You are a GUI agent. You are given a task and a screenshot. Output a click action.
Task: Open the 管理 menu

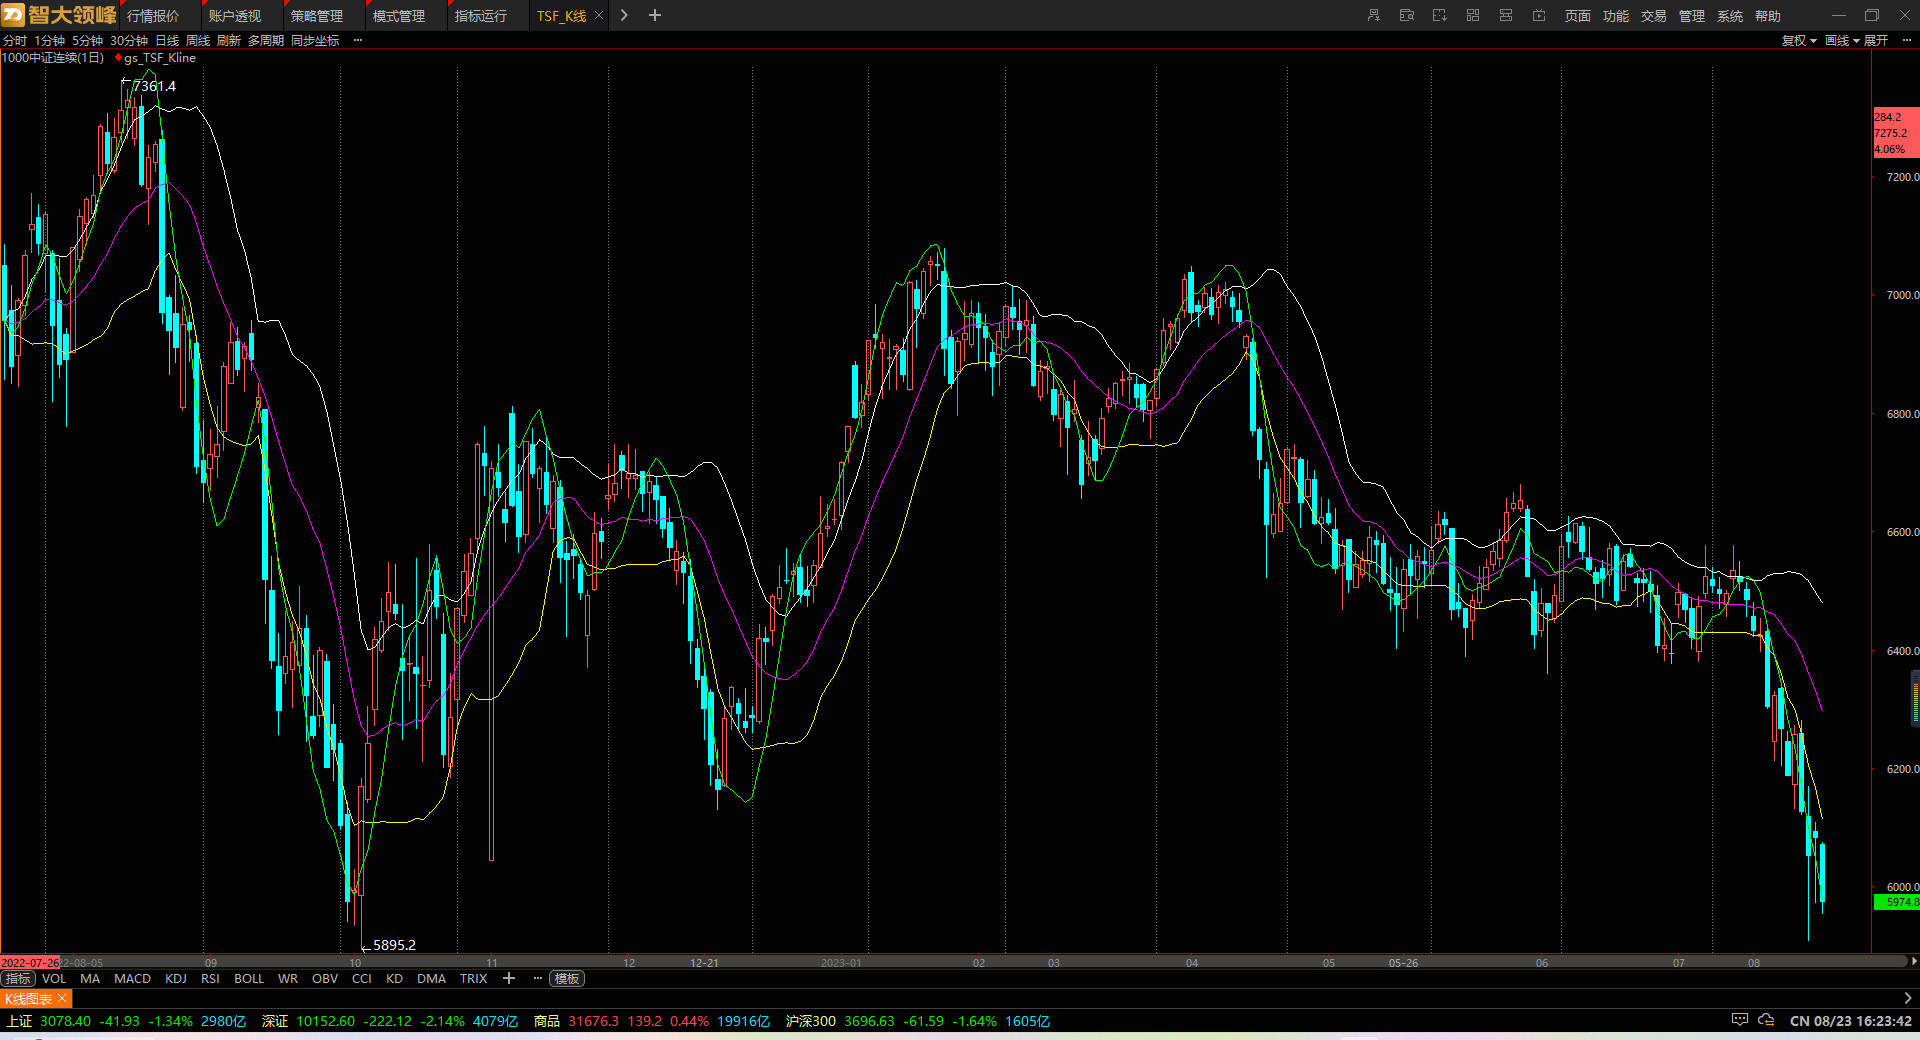[x=1692, y=16]
